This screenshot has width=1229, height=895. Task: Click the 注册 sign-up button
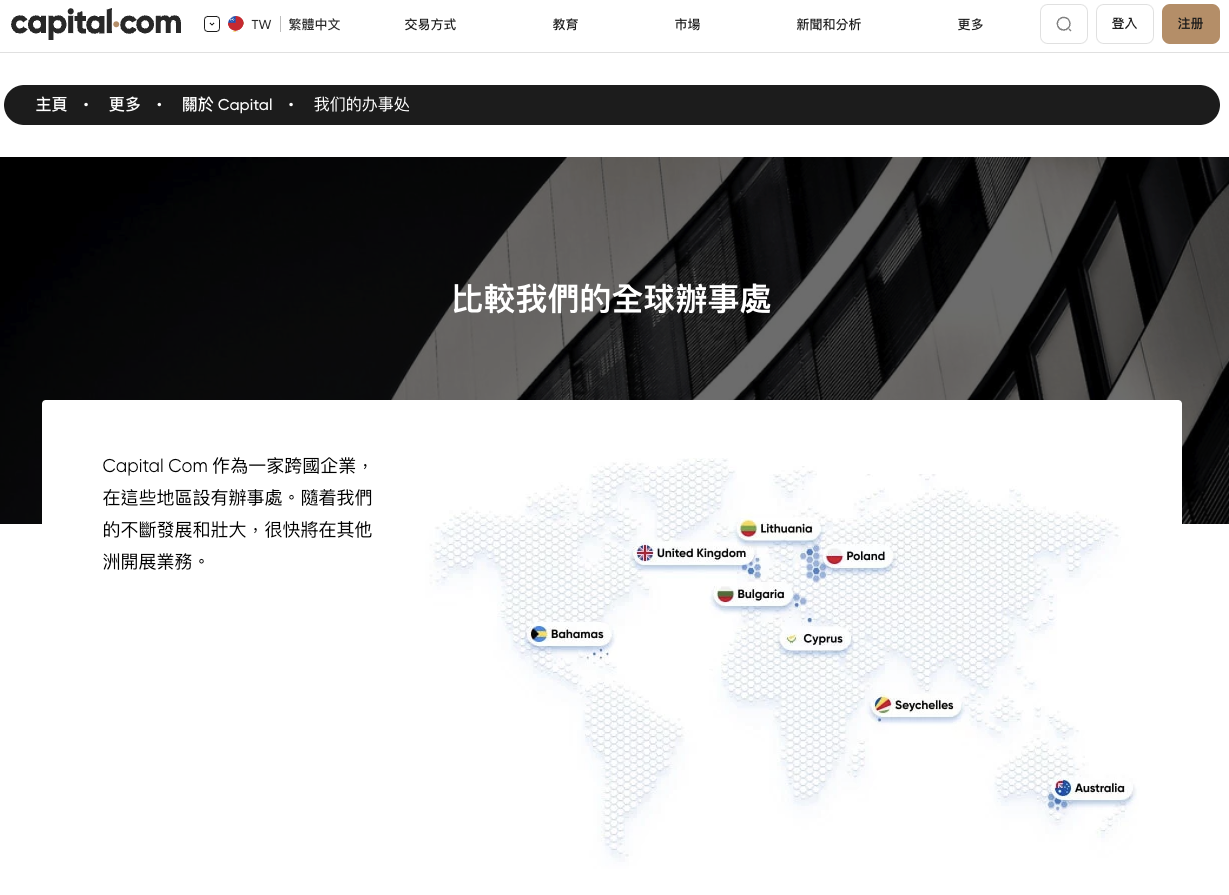click(1191, 24)
